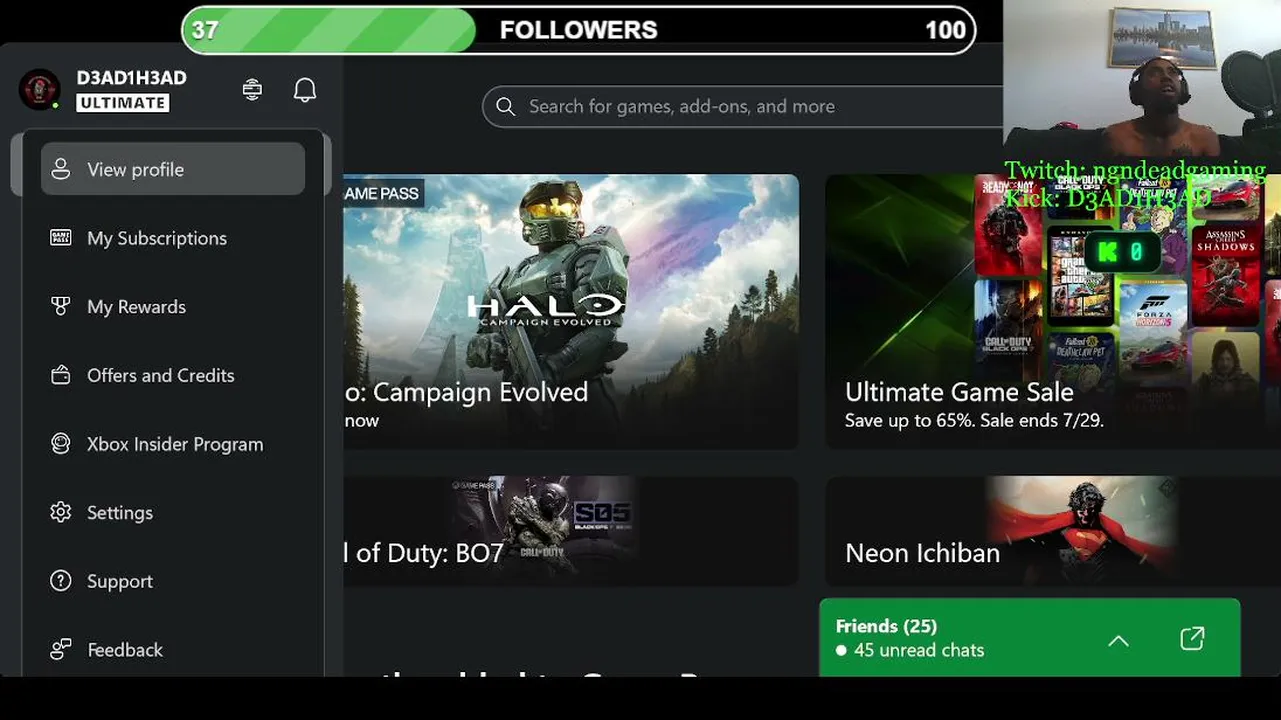Go to My Rewards
This screenshot has width=1281, height=720.
(x=173, y=306)
